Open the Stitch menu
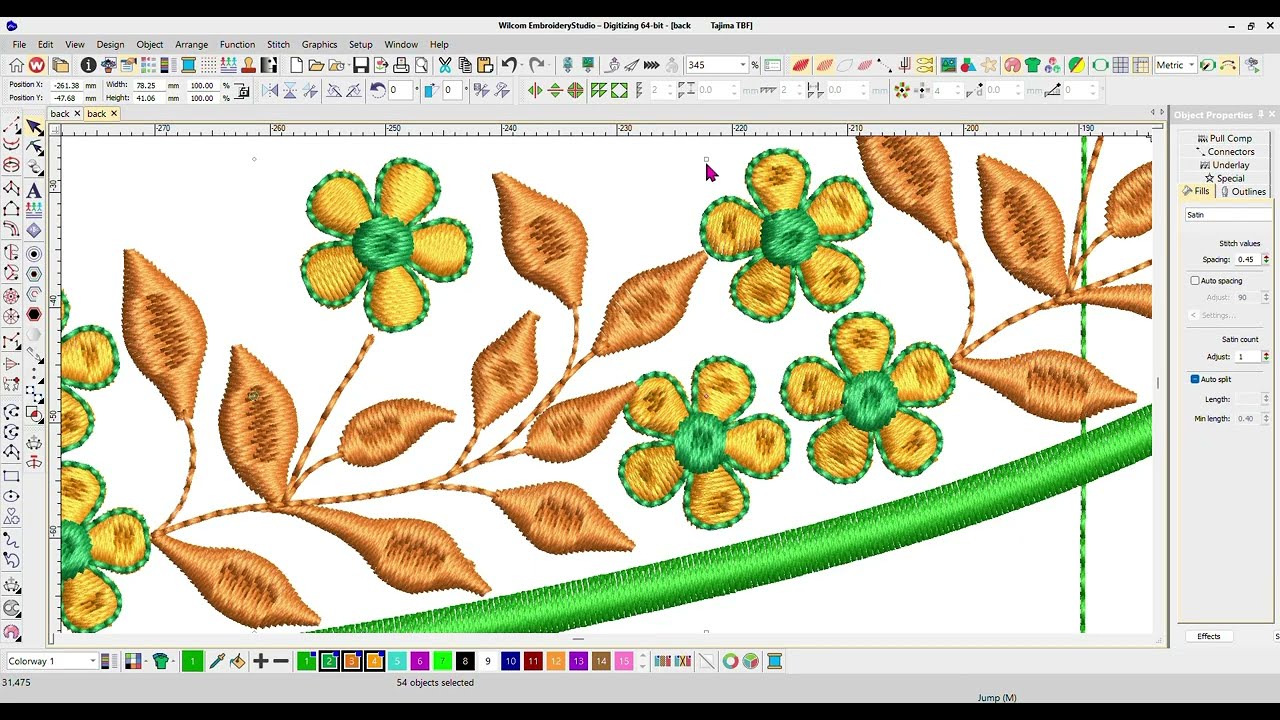The height and width of the screenshot is (720, 1280). pyautogui.click(x=278, y=44)
